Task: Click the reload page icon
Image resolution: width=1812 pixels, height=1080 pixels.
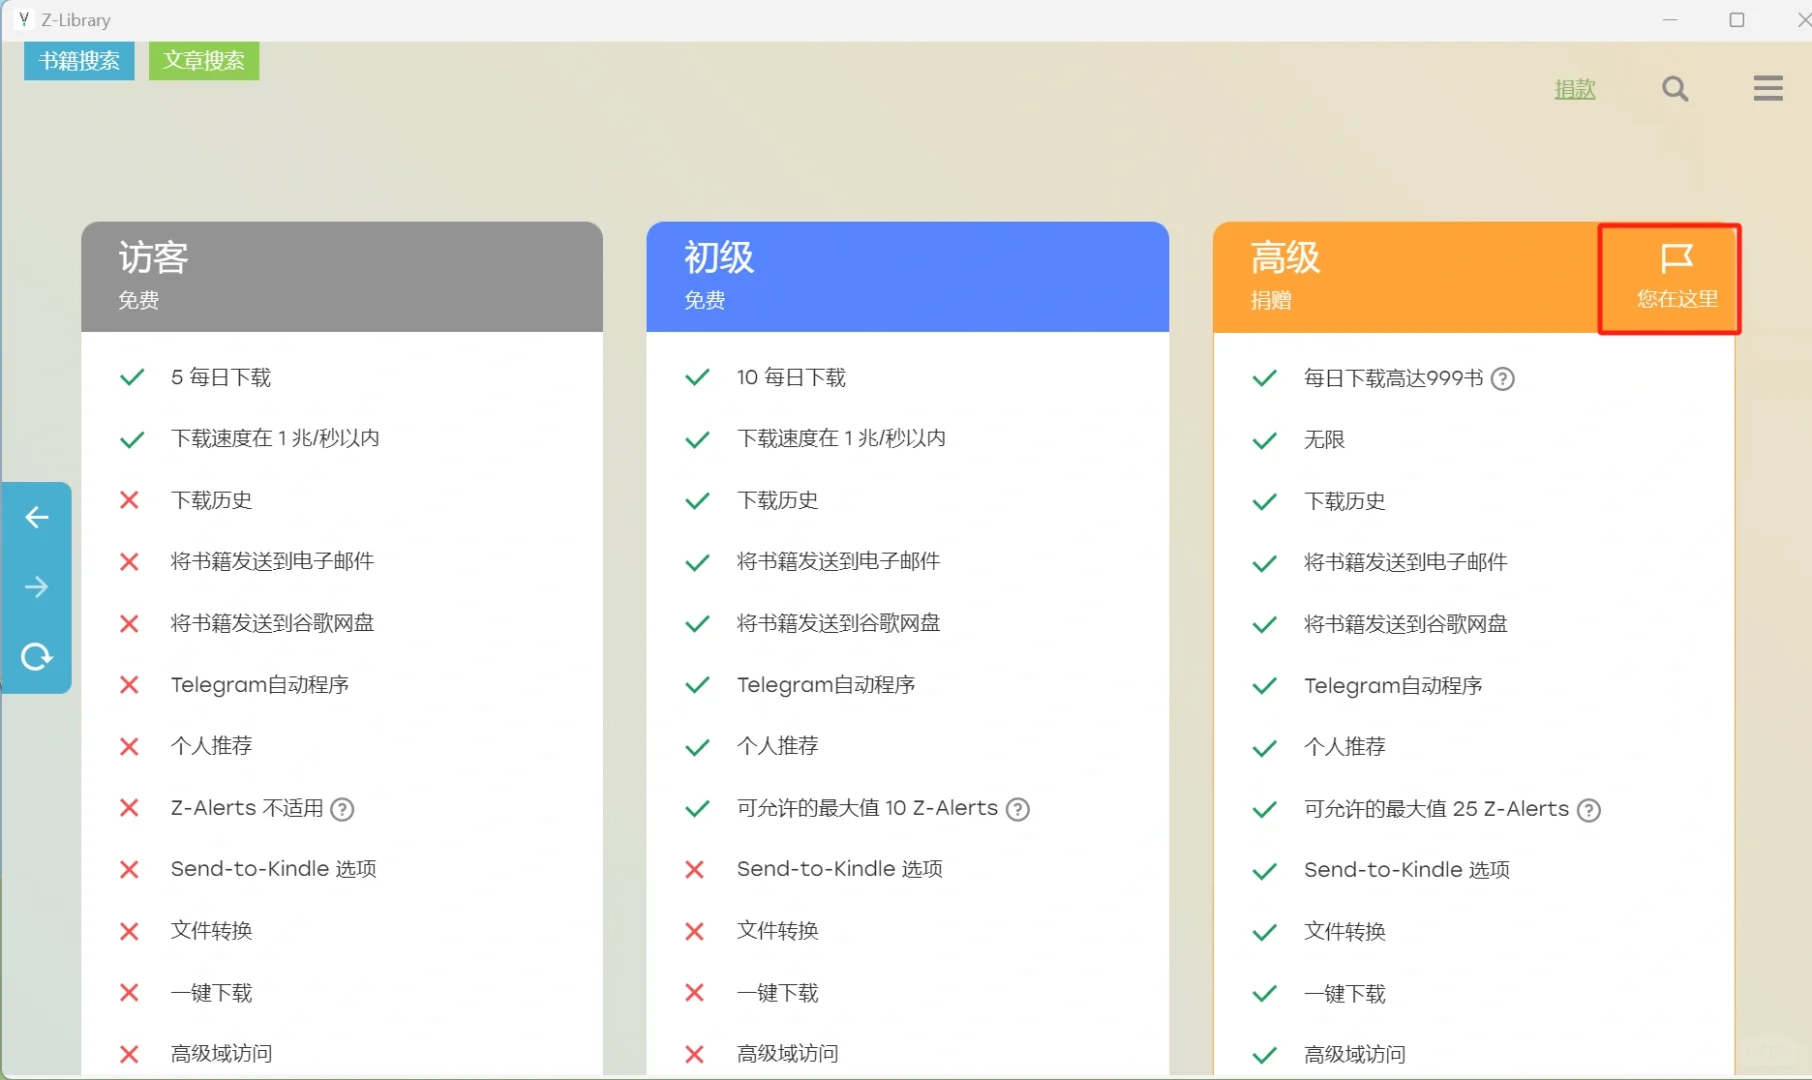Action: pos(37,657)
